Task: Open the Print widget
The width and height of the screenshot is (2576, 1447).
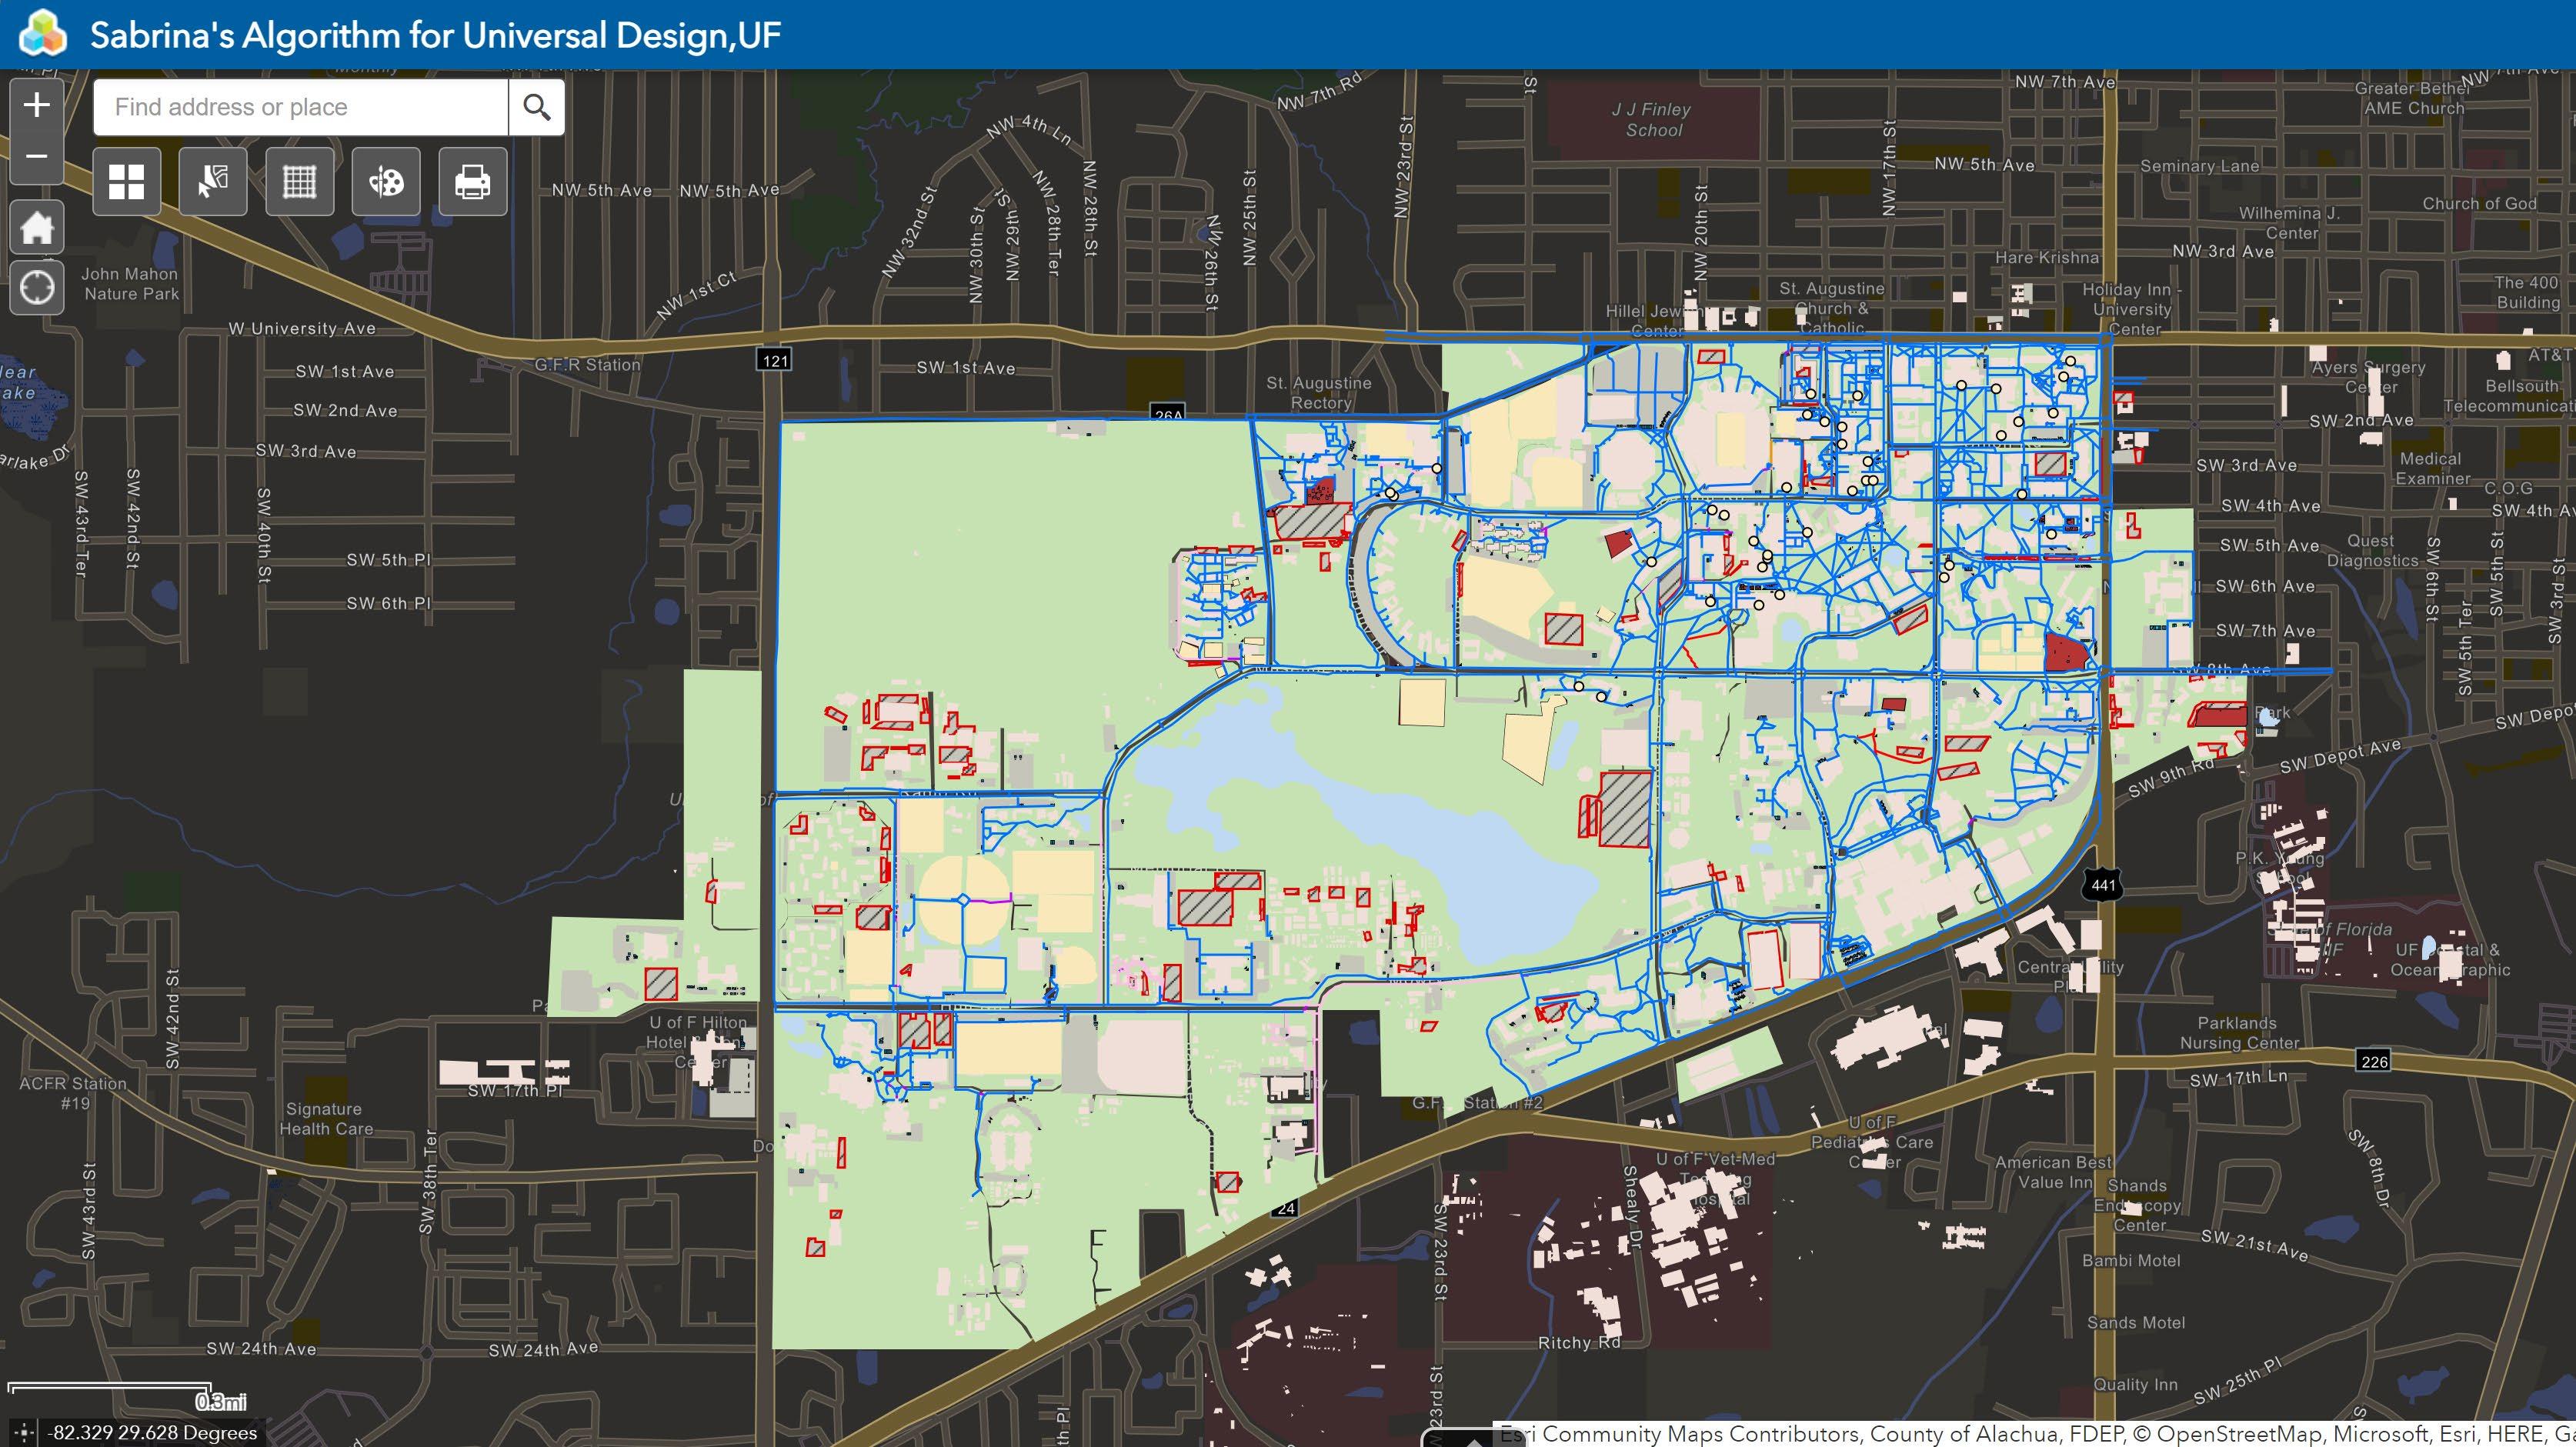Action: point(472,182)
